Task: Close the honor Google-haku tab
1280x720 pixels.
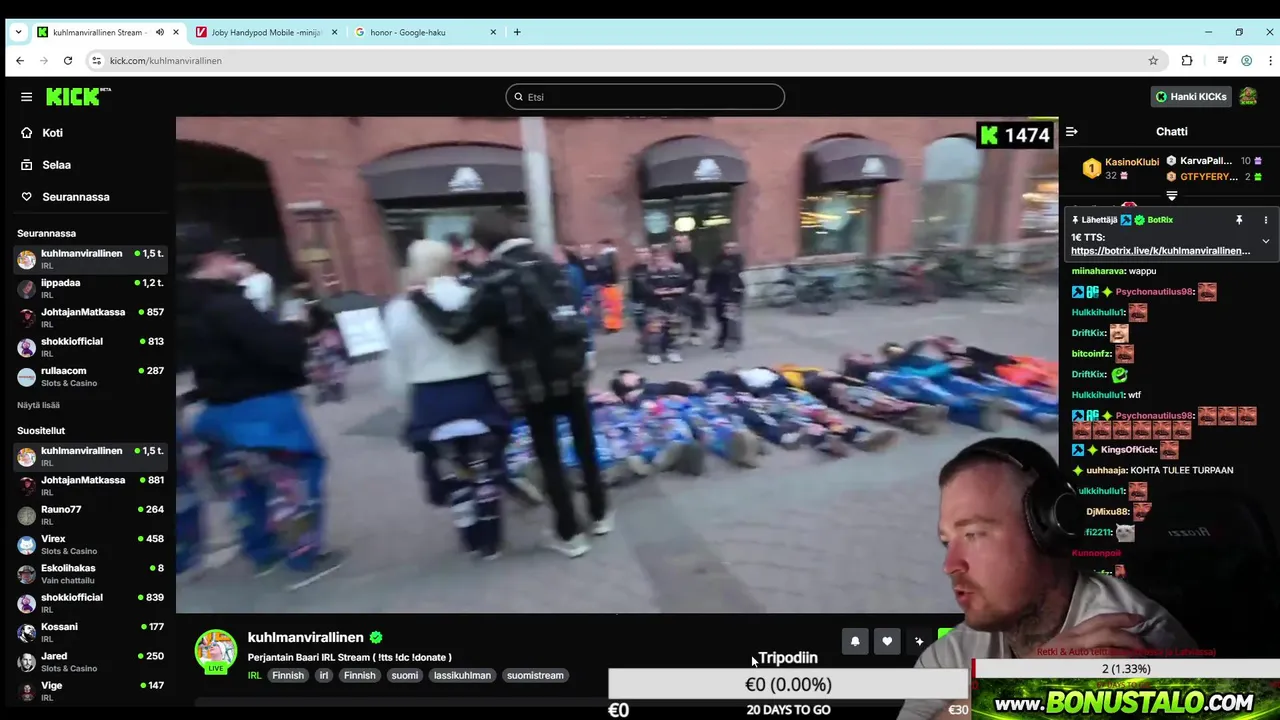Action: click(x=493, y=32)
